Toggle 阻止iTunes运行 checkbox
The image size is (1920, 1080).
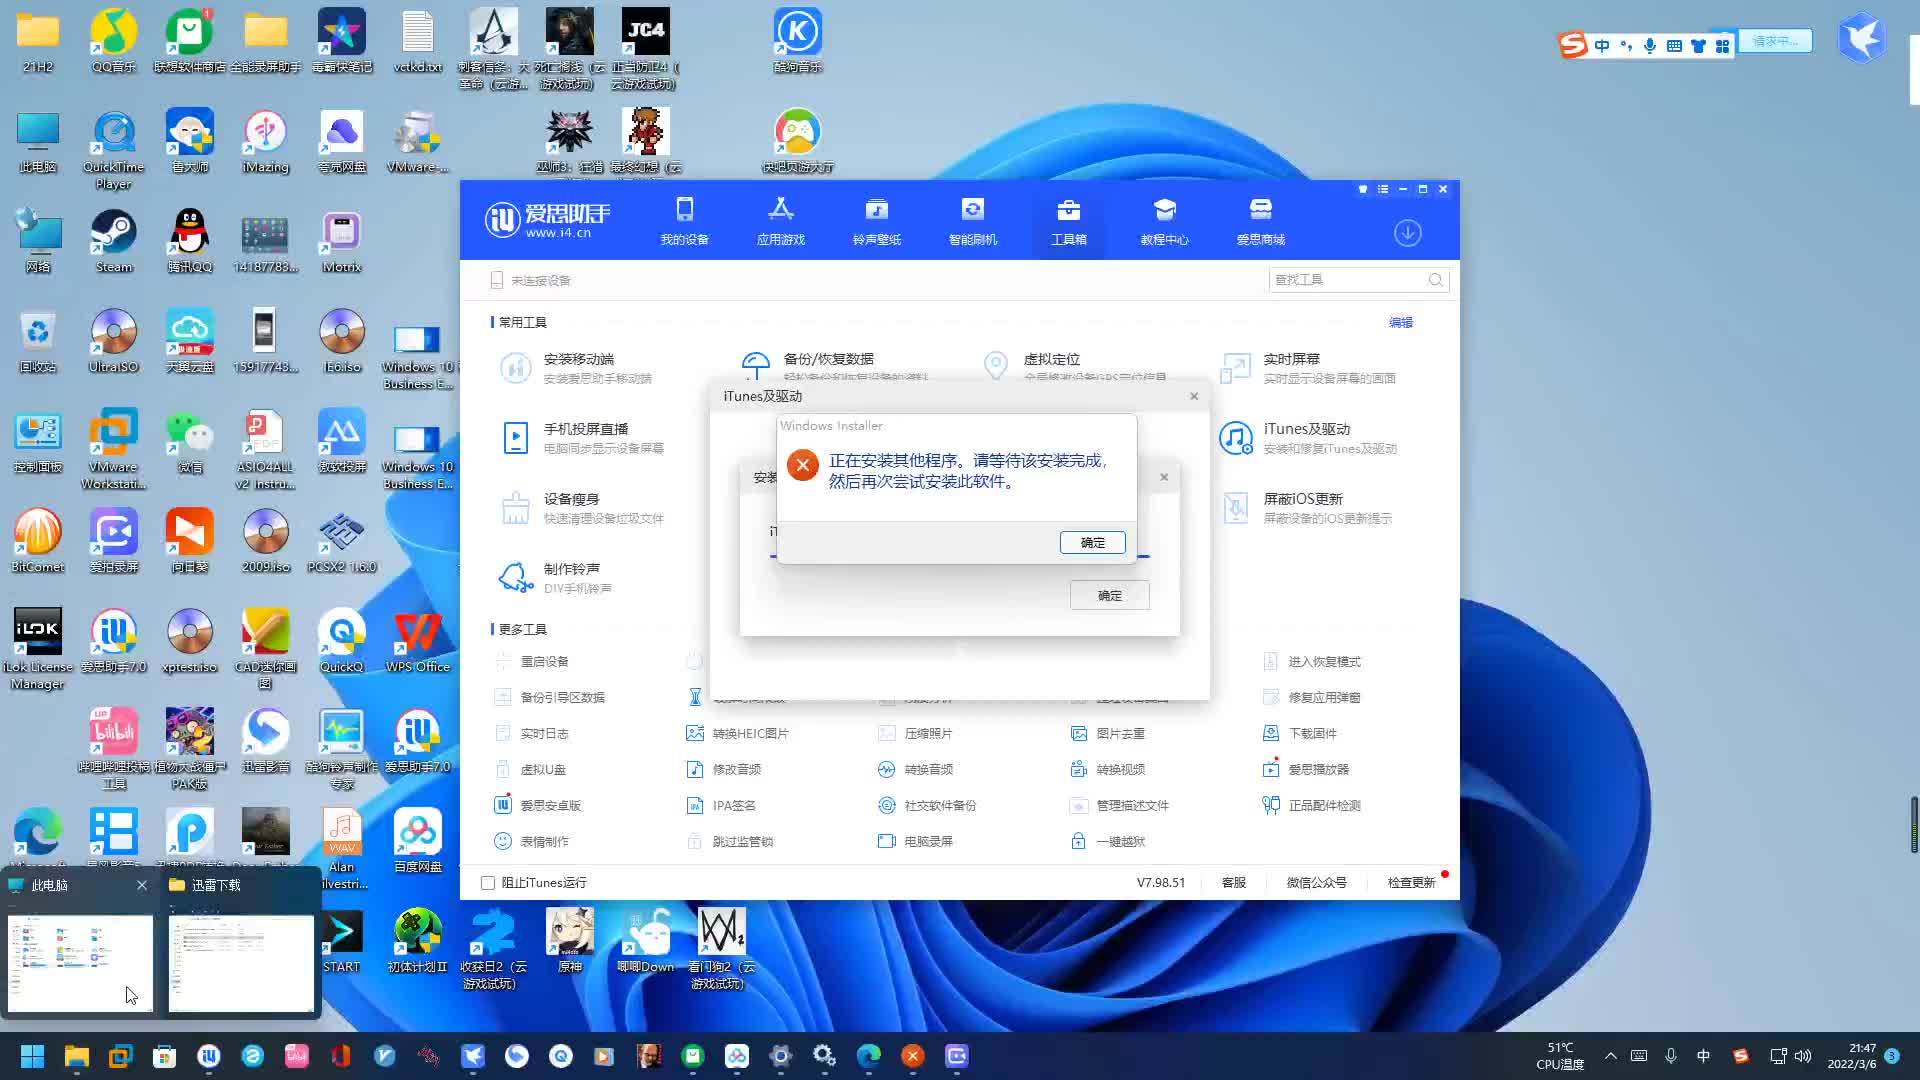click(x=487, y=882)
